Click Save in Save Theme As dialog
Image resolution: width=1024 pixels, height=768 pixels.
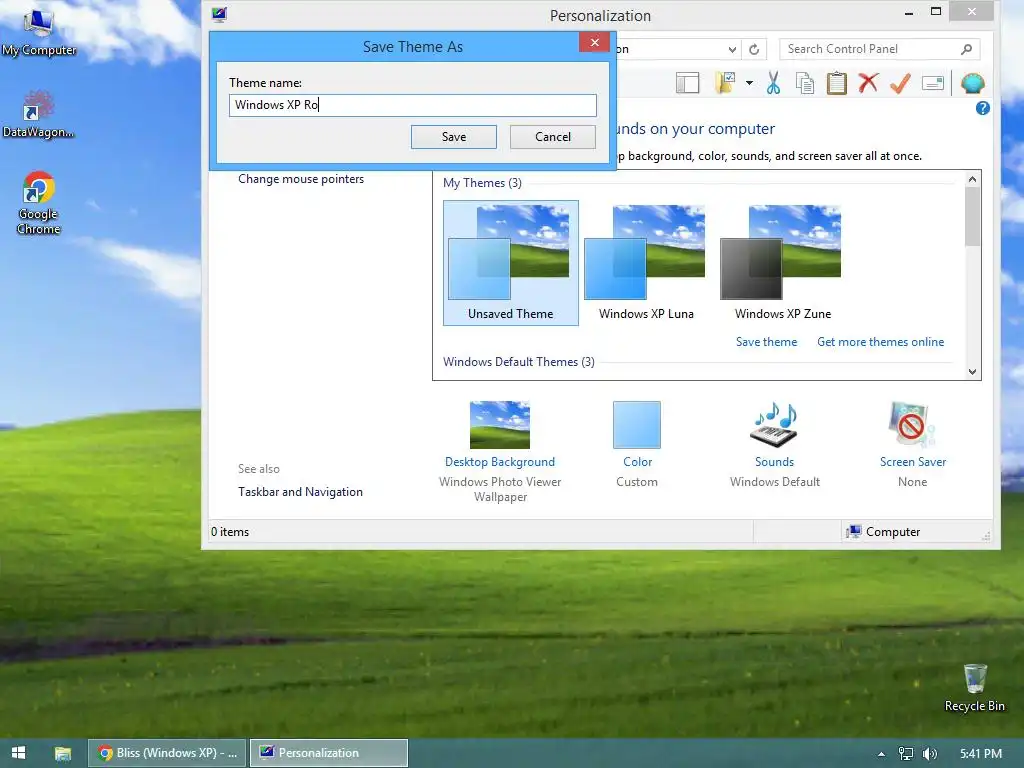[x=454, y=136]
